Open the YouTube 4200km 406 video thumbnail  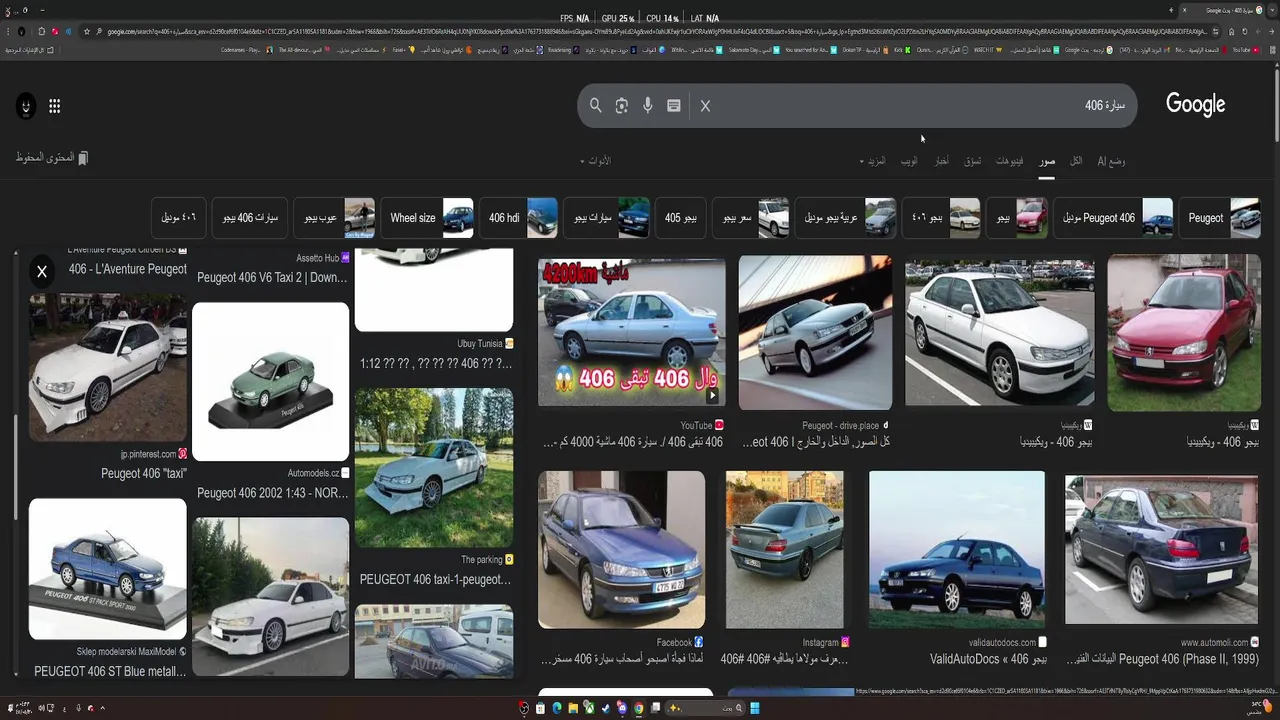tap(632, 333)
